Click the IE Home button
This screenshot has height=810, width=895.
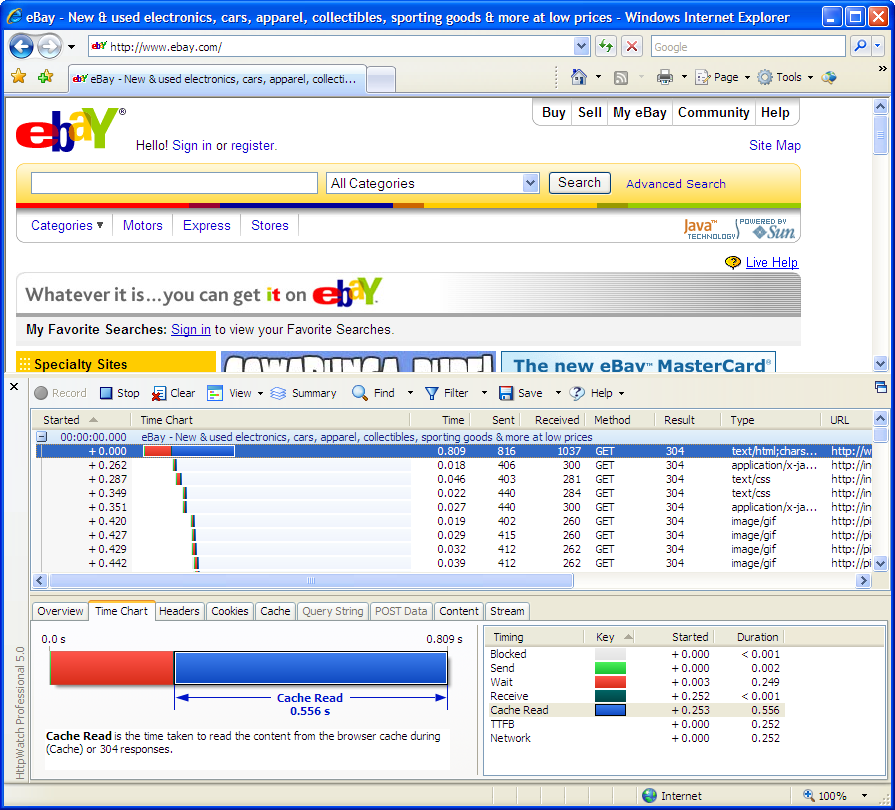[x=578, y=77]
